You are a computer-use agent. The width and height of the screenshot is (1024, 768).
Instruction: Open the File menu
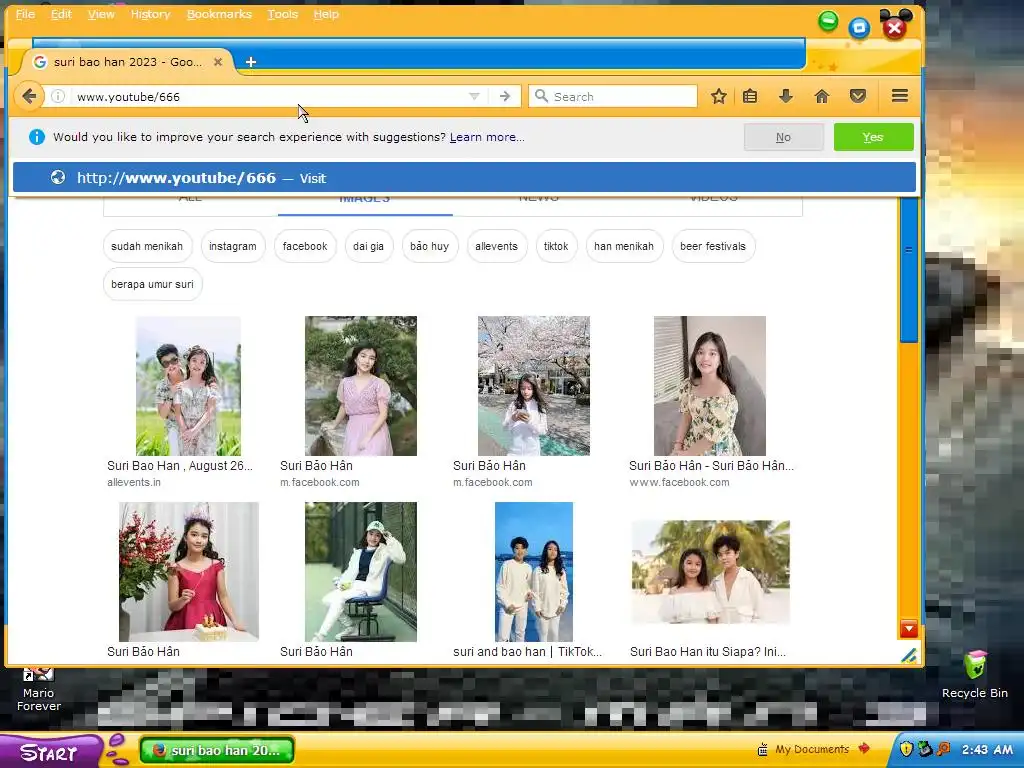click(25, 14)
